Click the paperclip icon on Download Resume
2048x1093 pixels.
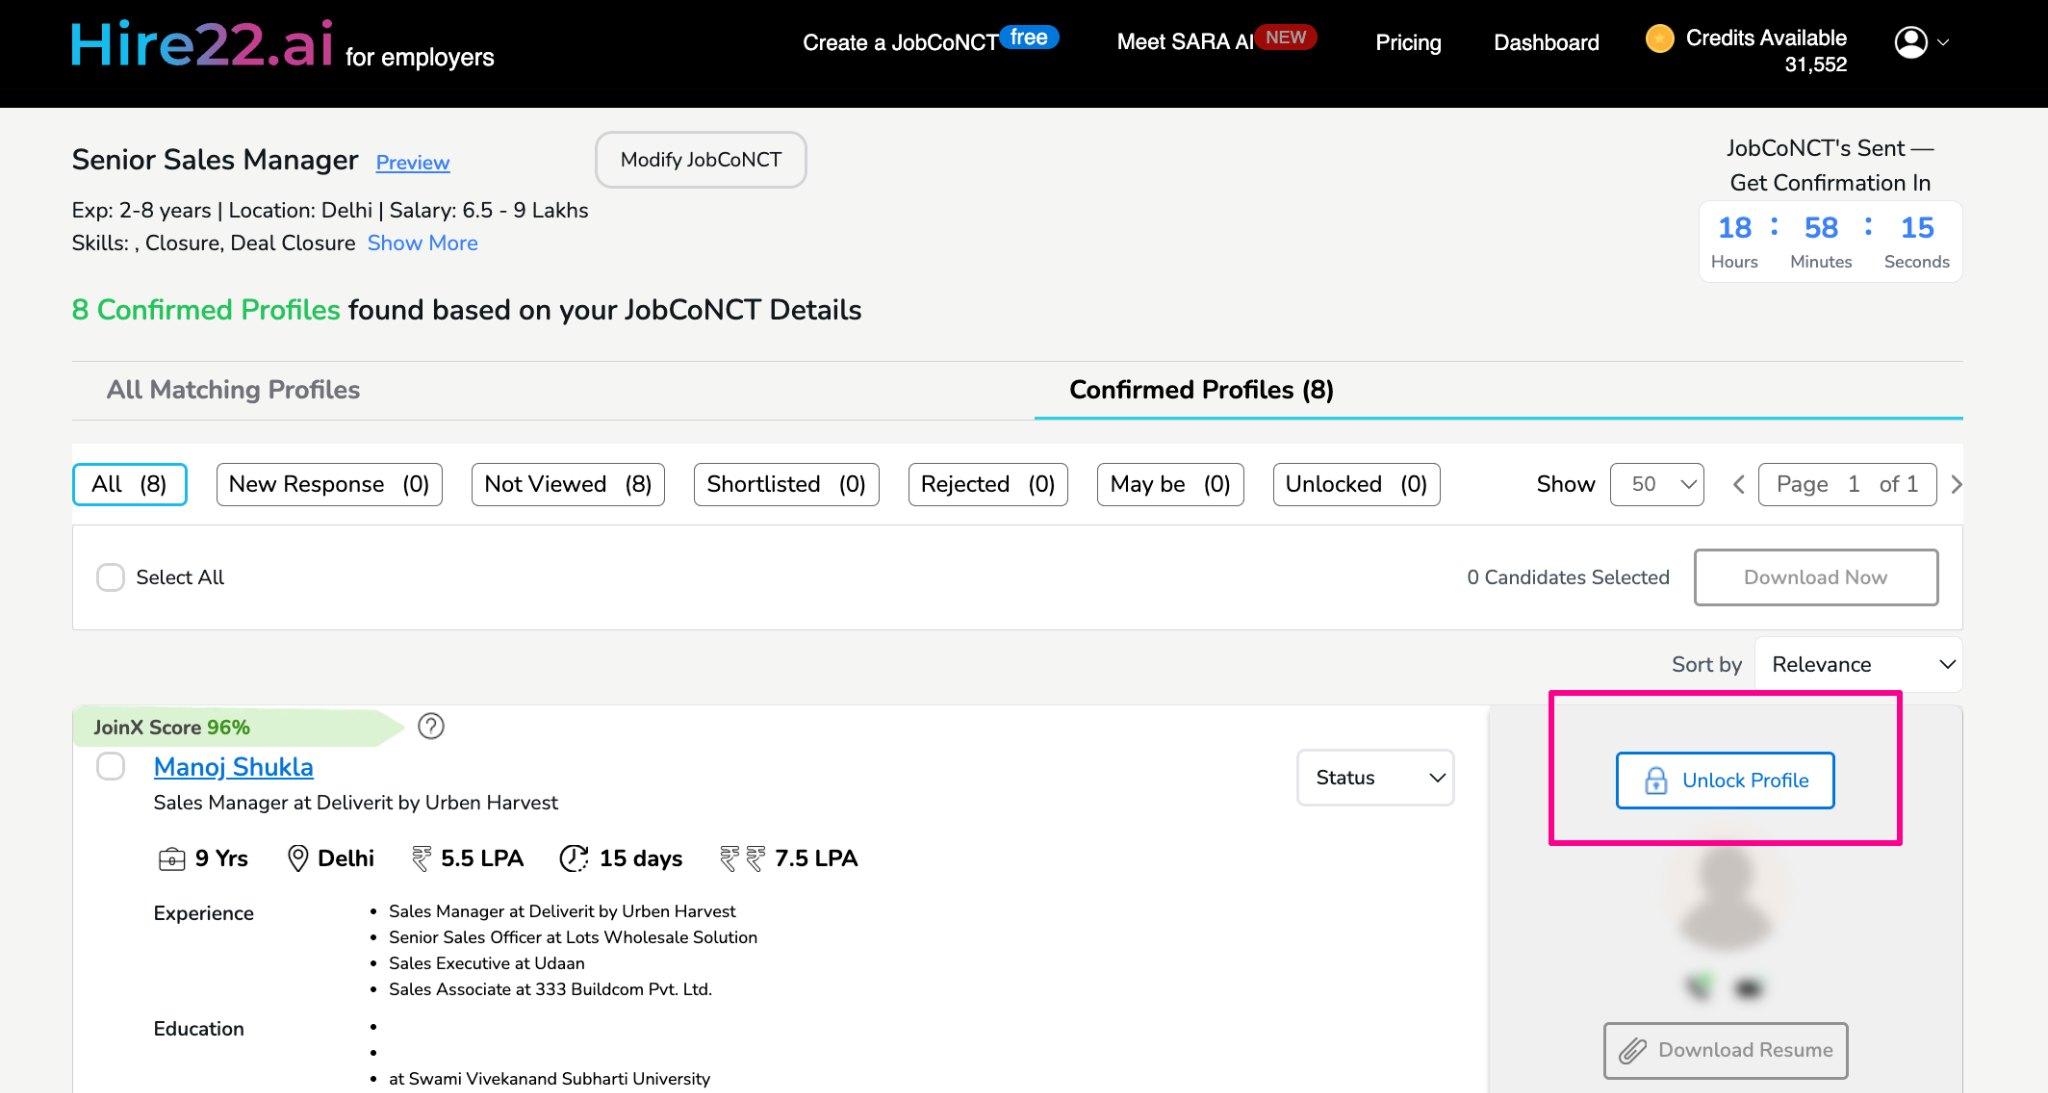point(1633,1050)
